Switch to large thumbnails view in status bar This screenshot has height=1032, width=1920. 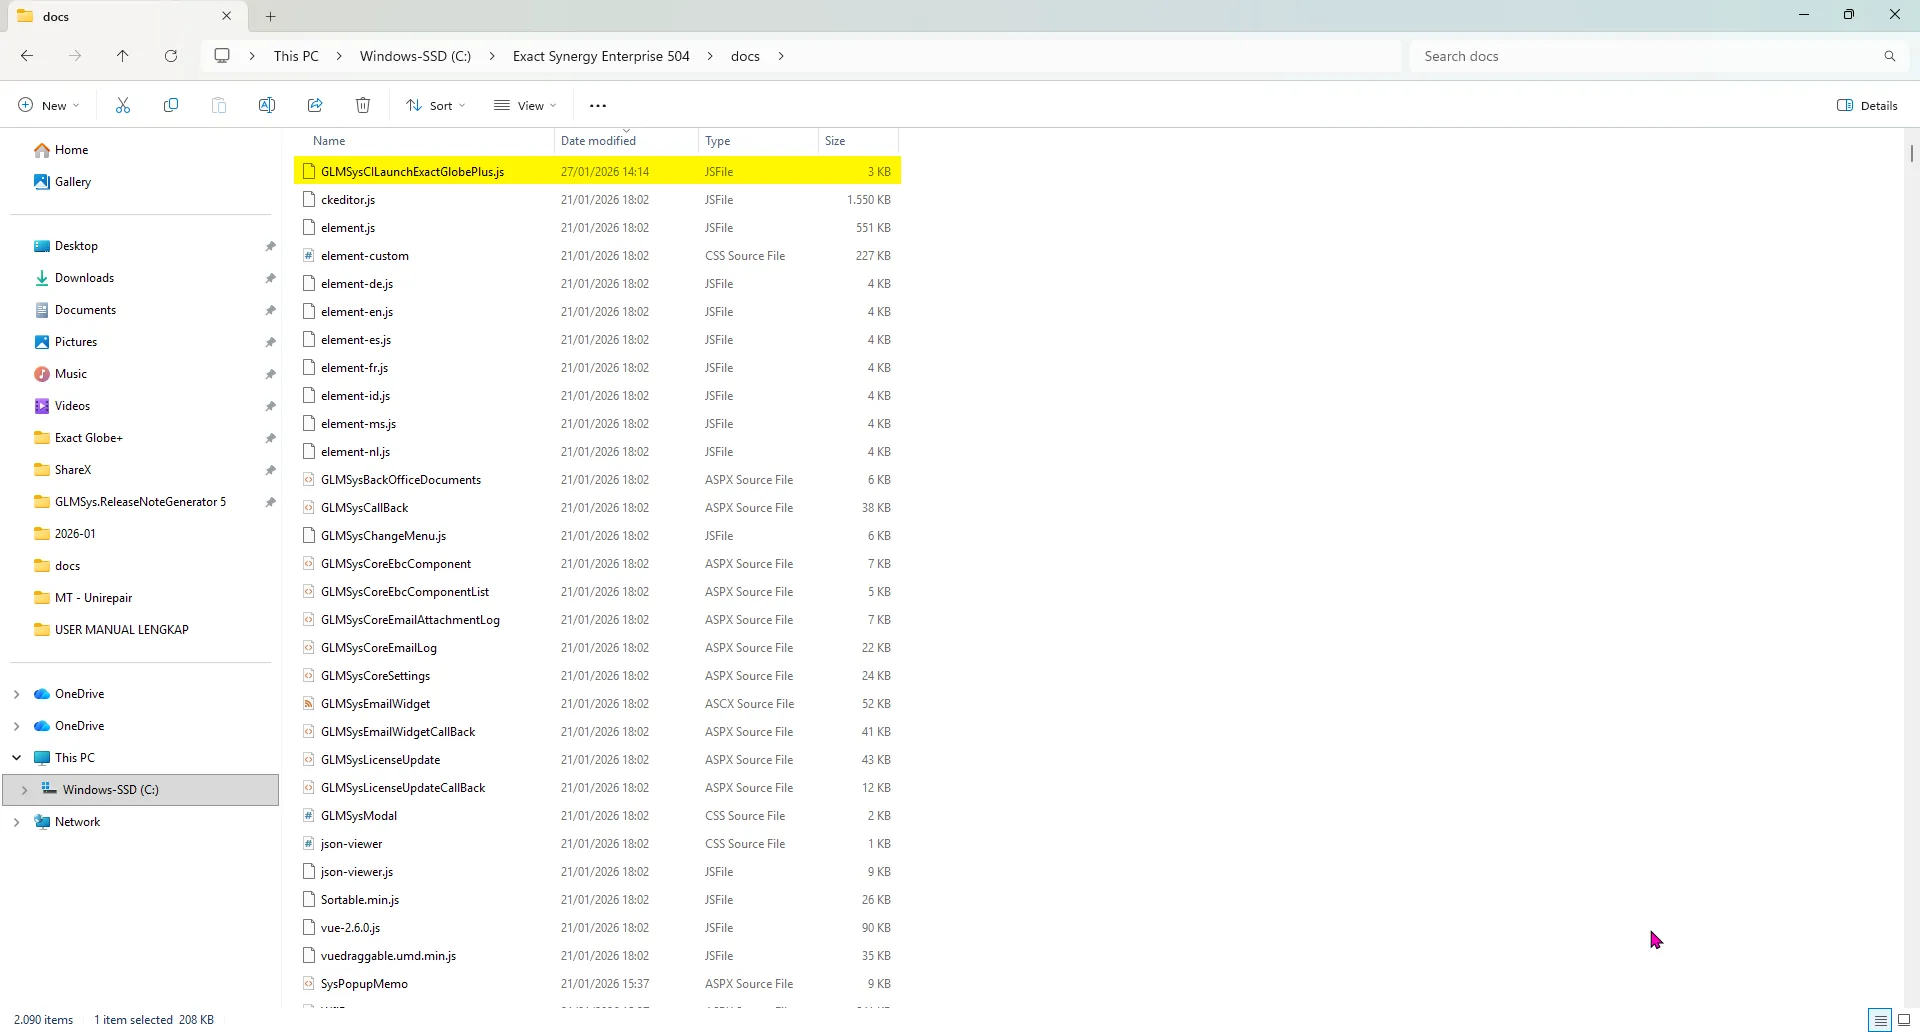pos(1904,1020)
